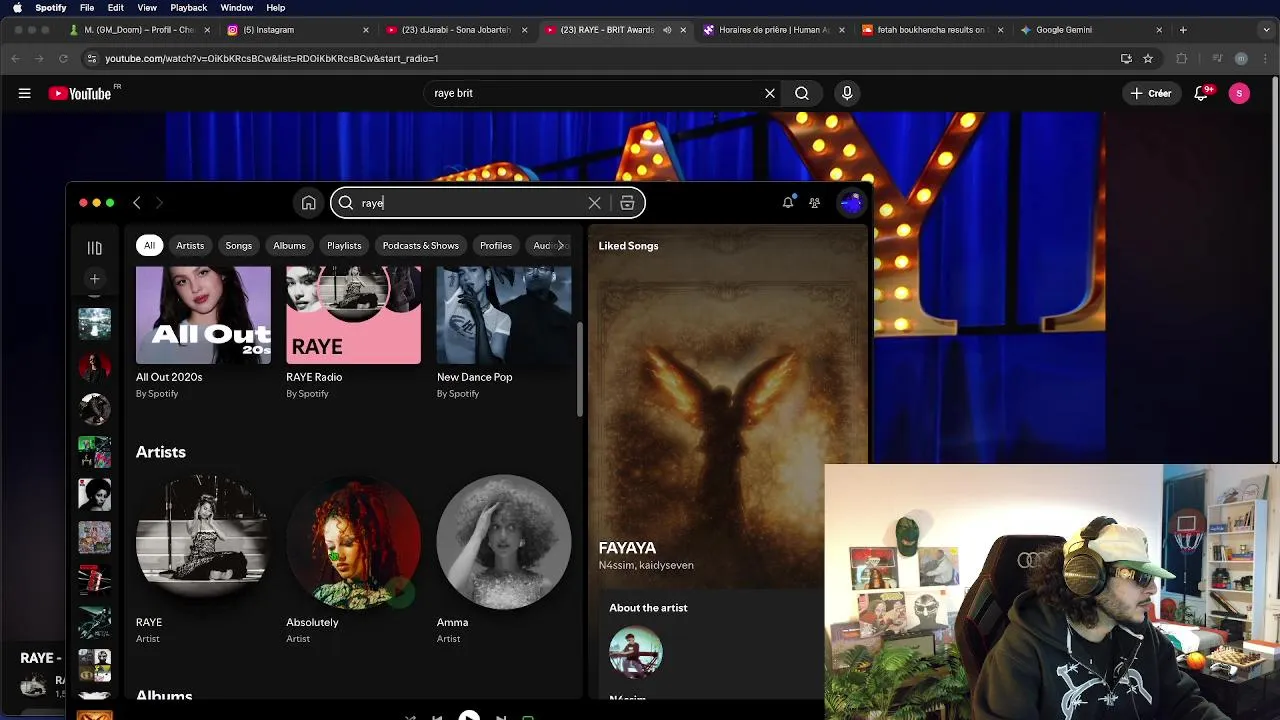Toggle repeat in the Spotify player
1280x720 pixels.
[528, 717]
